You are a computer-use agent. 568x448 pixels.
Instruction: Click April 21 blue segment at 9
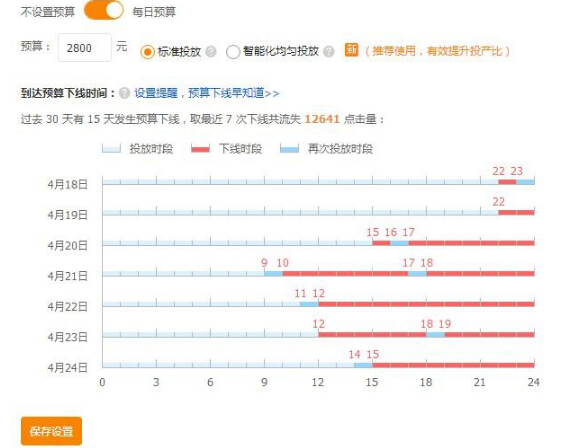273,273
